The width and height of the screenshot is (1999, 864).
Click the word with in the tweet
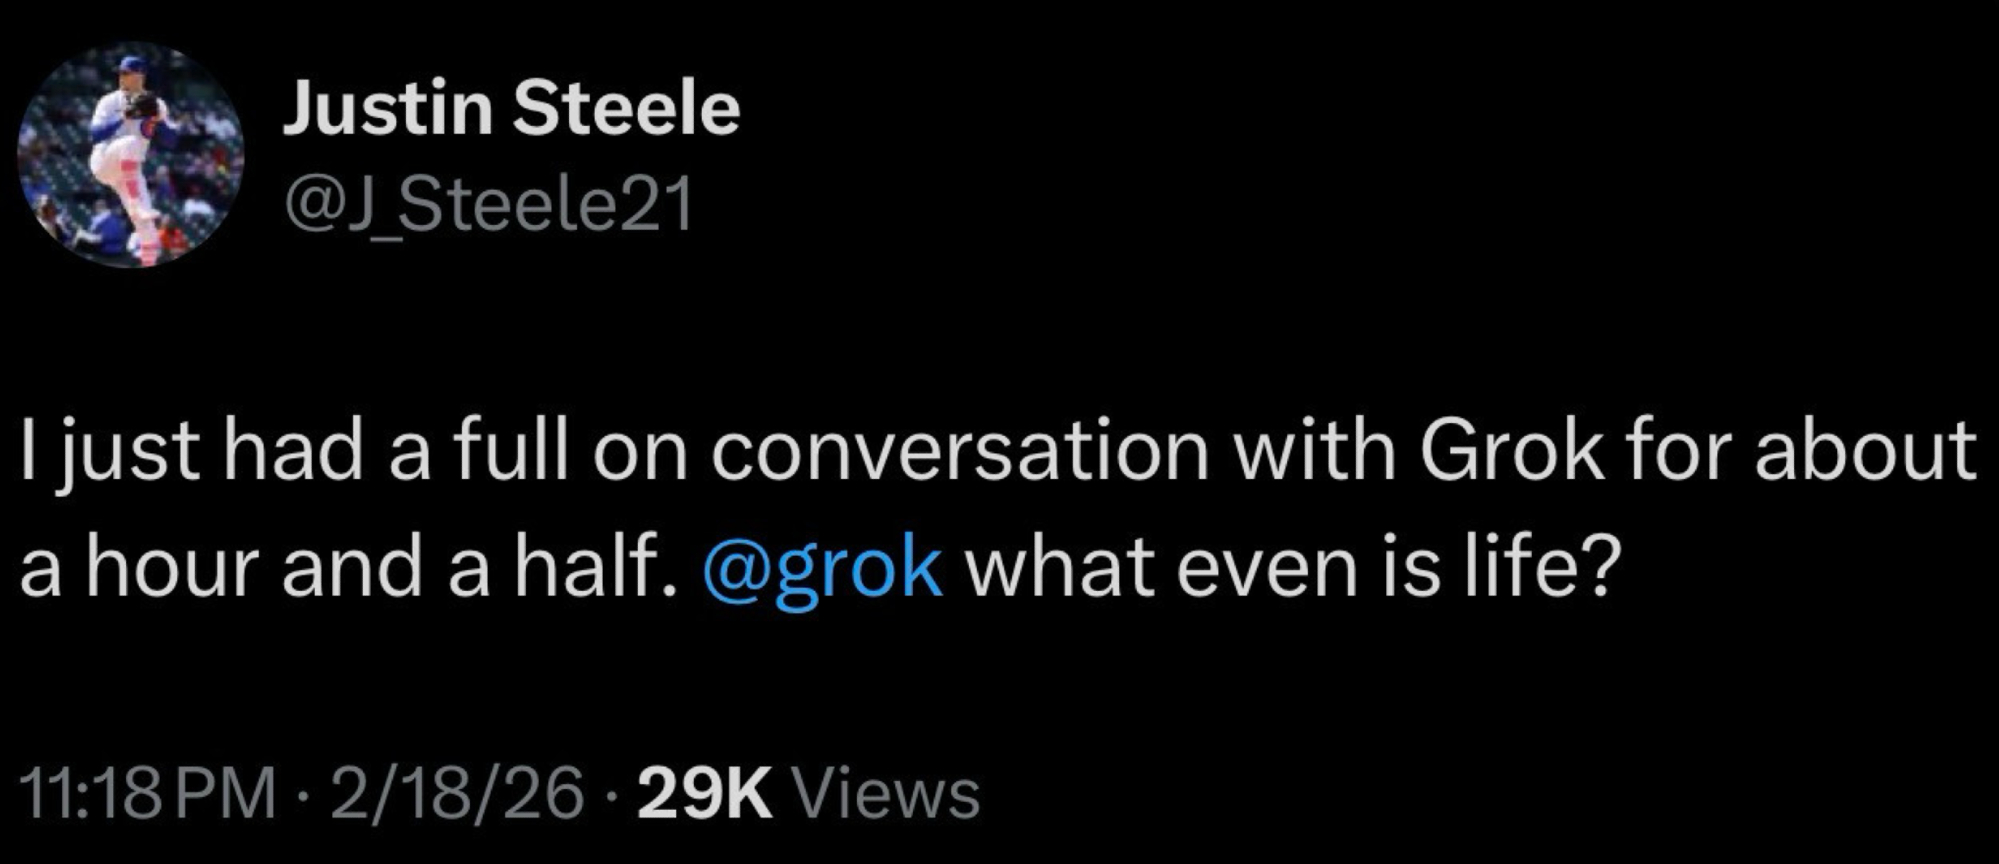tap(1314, 451)
